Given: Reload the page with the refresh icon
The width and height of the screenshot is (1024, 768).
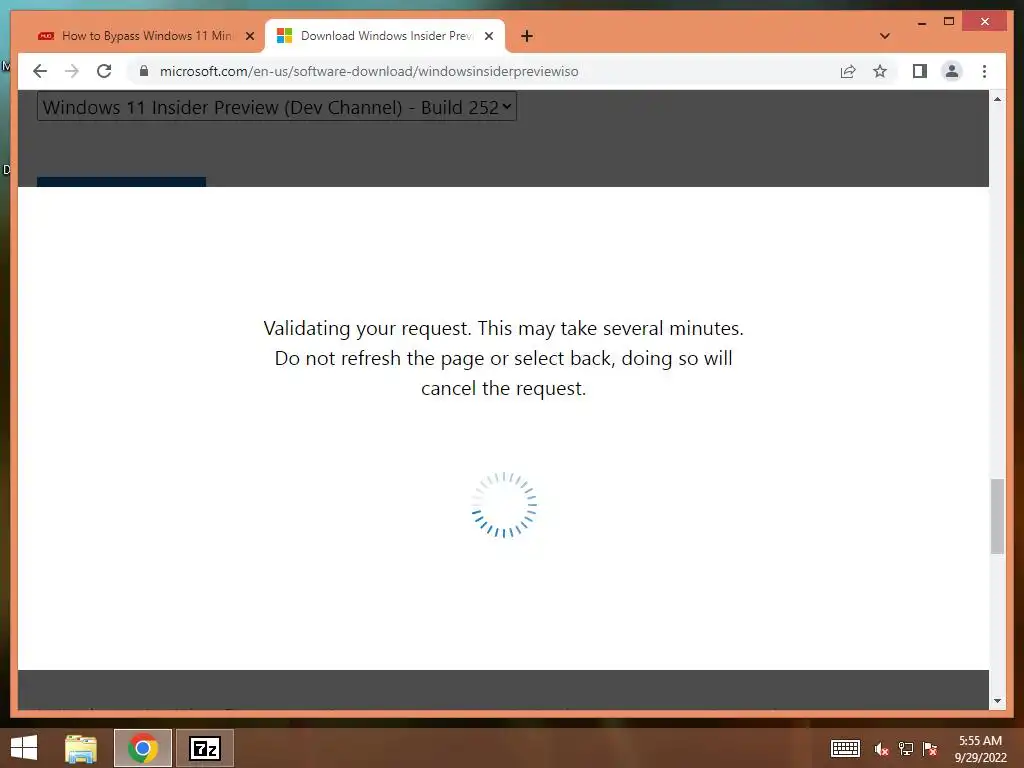Looking at the screenshot, I should click(x=104, y=71).
